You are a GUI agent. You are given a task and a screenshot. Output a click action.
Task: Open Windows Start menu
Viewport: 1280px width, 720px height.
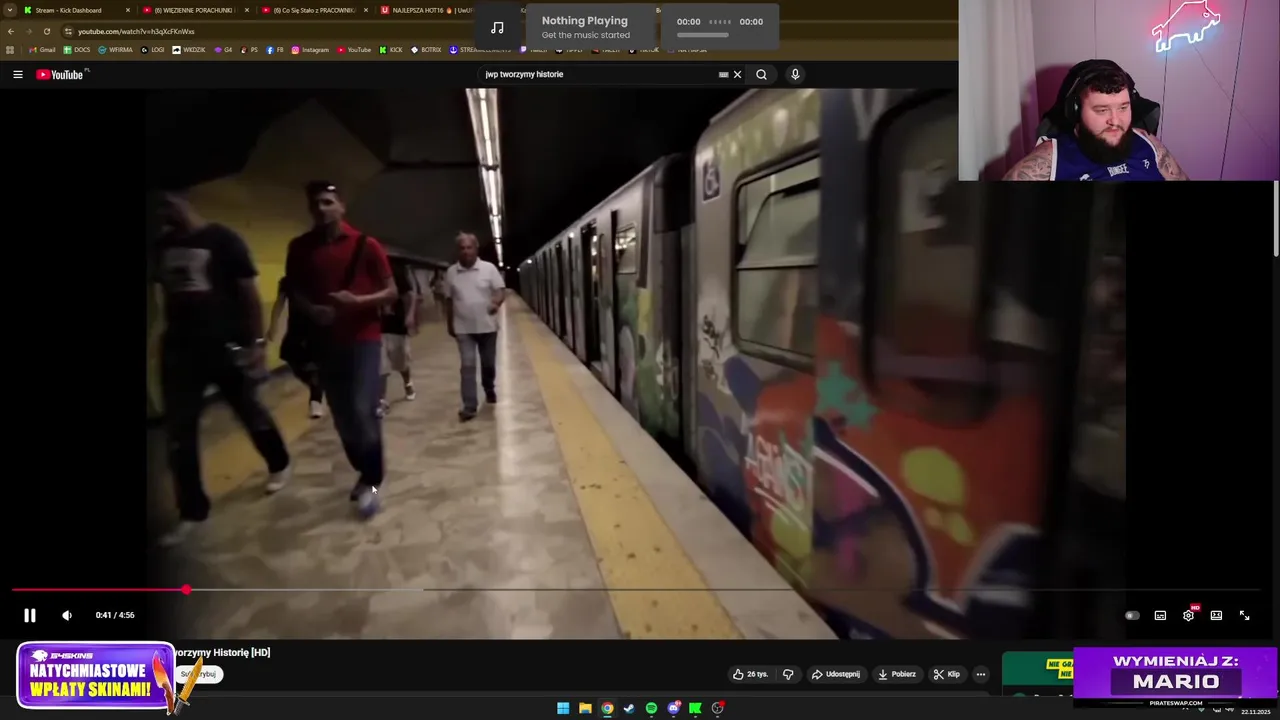563,708
